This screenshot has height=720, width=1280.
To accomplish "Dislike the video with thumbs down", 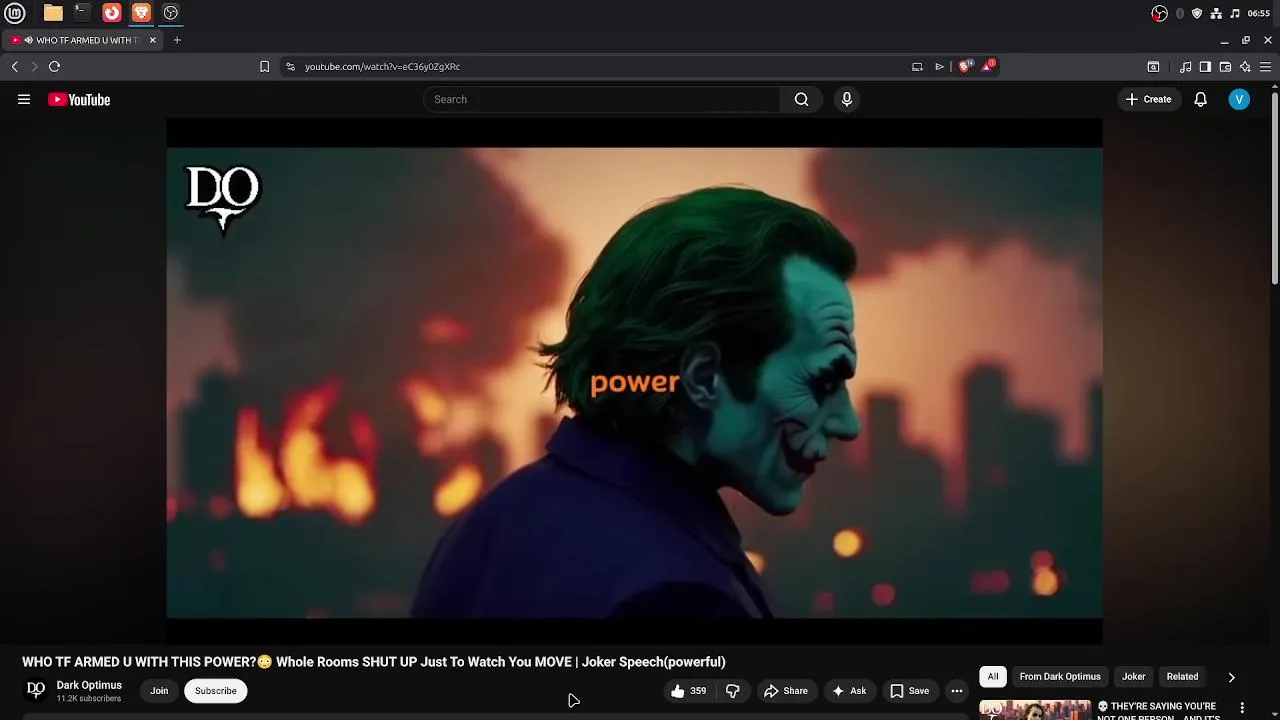I will (x=732, y=691).
